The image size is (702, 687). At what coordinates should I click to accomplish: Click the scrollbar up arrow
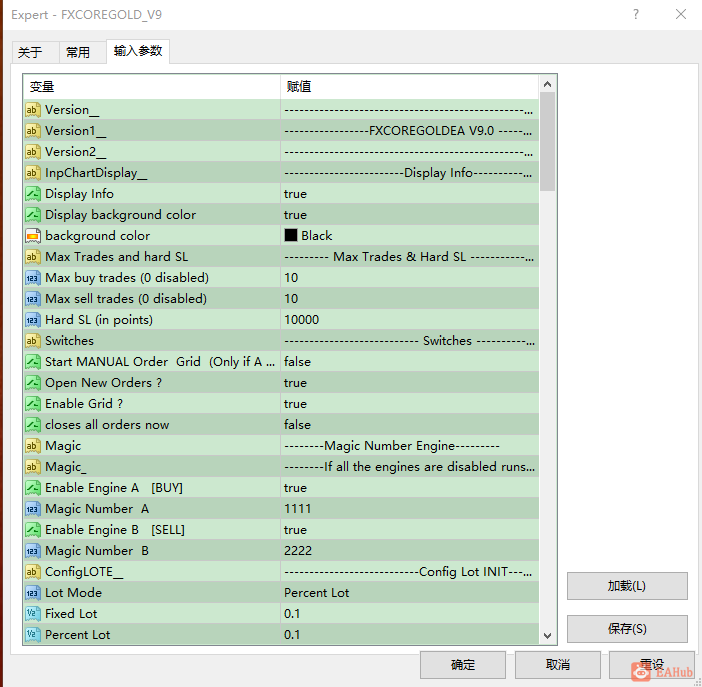click(547, 84)
